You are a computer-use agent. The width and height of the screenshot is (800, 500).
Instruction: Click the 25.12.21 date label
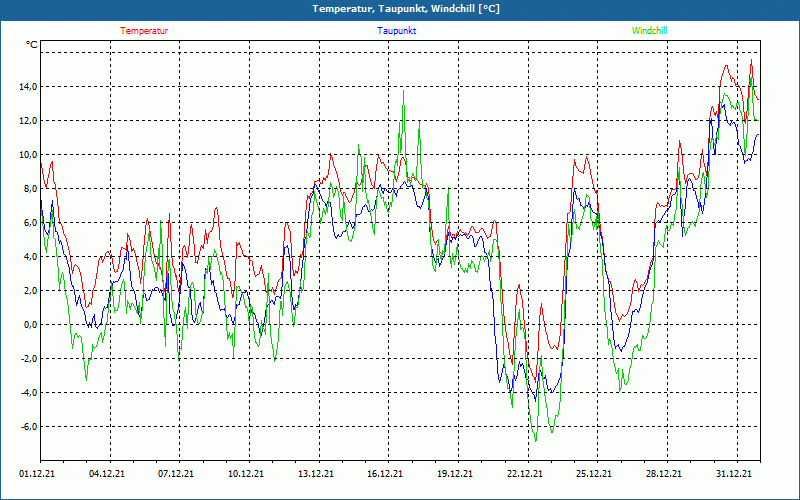594,474
